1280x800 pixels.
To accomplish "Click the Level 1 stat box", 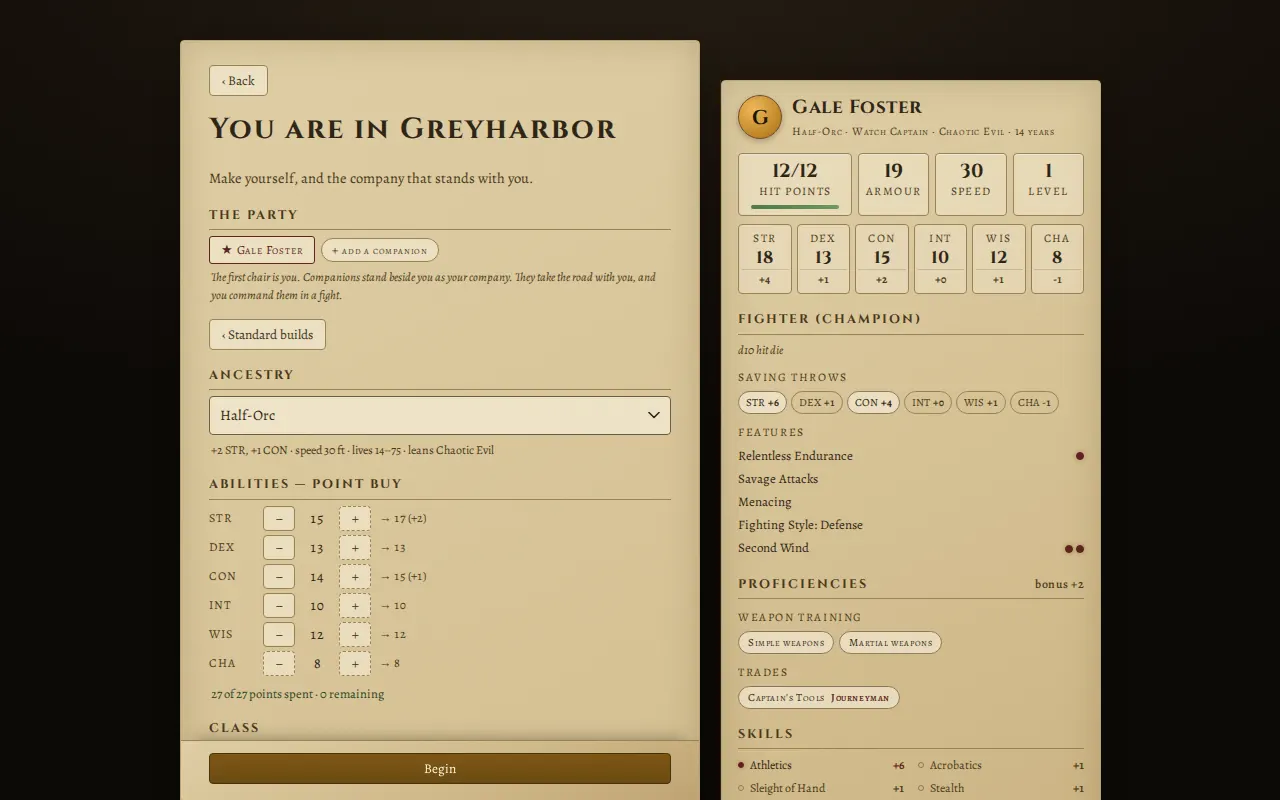I will [1048, 184].
